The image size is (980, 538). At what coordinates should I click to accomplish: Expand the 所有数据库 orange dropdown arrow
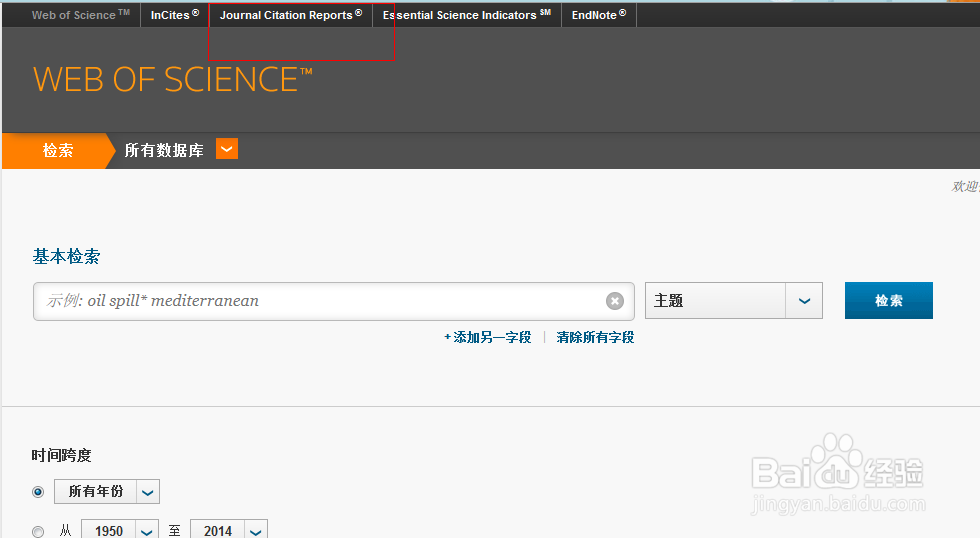pyautogui.click(x=227, y=149)
